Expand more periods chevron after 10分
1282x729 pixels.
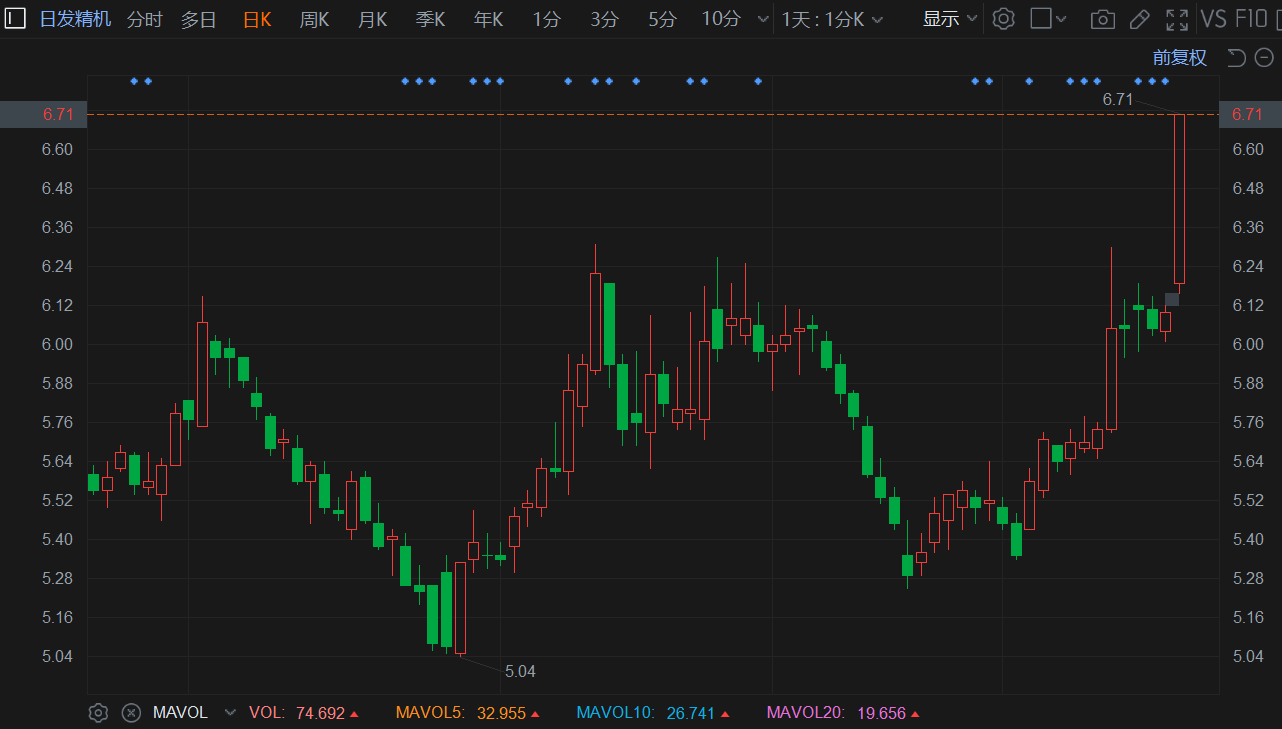point(764,19)
